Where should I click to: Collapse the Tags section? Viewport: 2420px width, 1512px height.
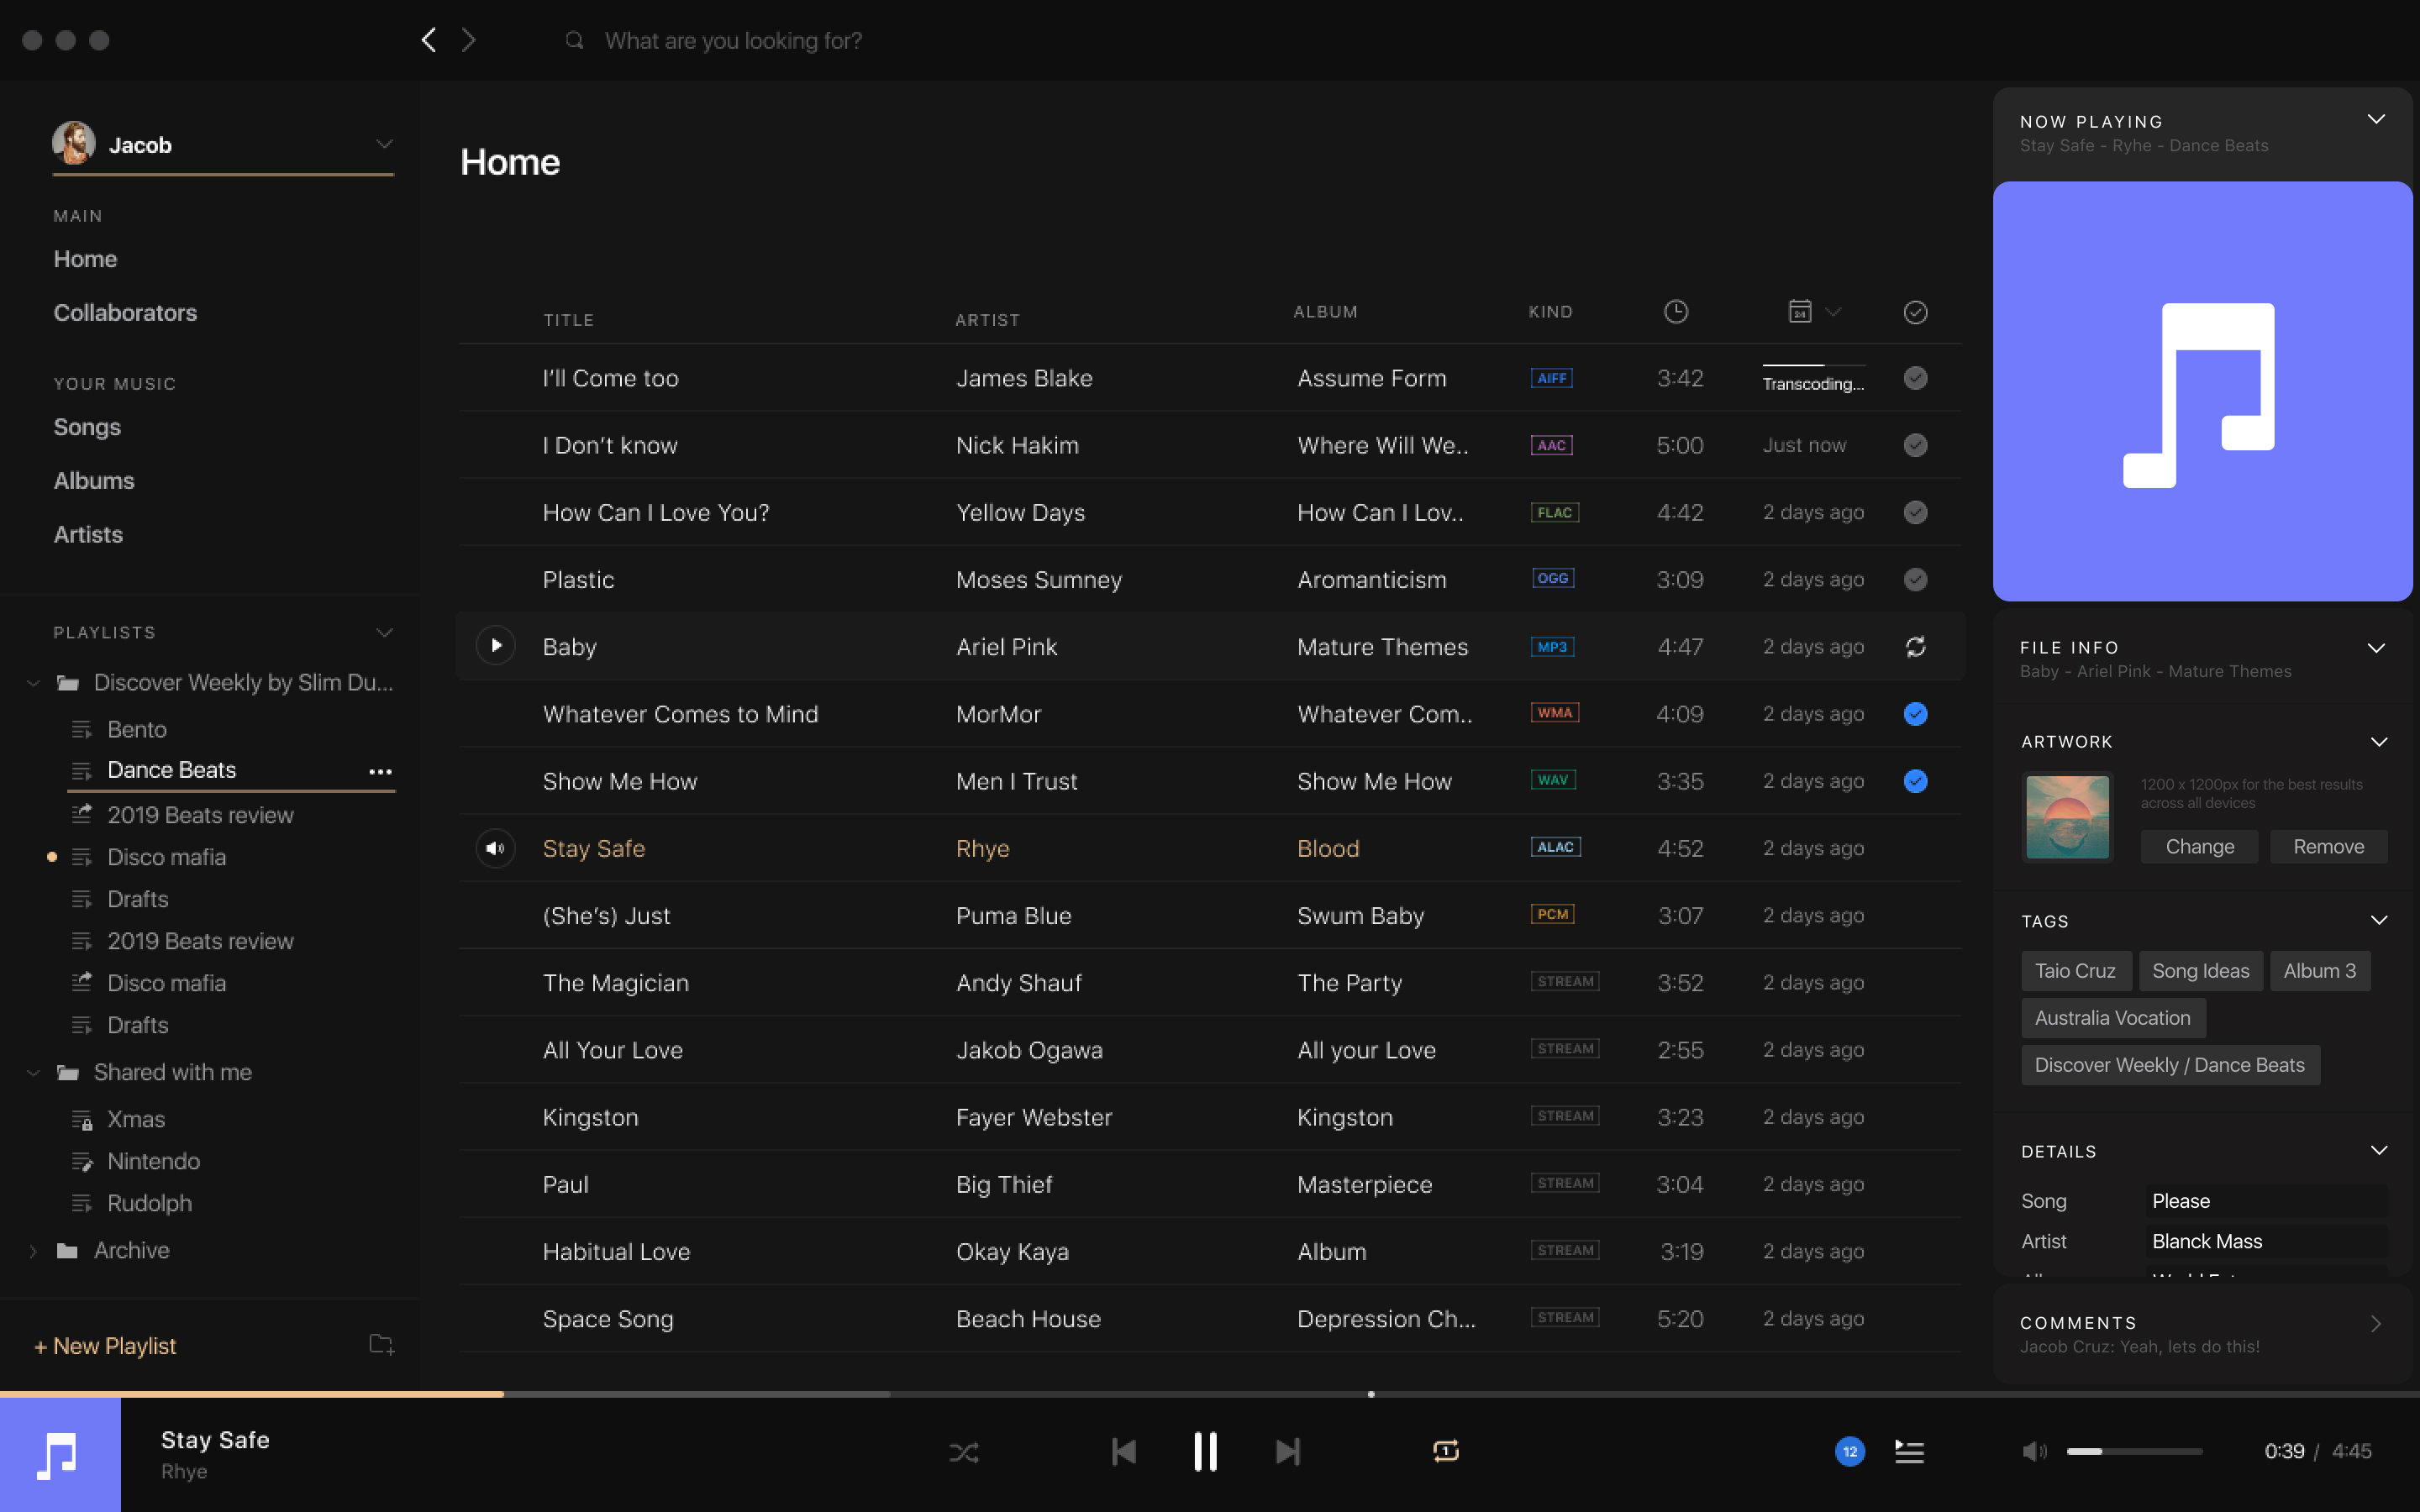click(2378, 920)
